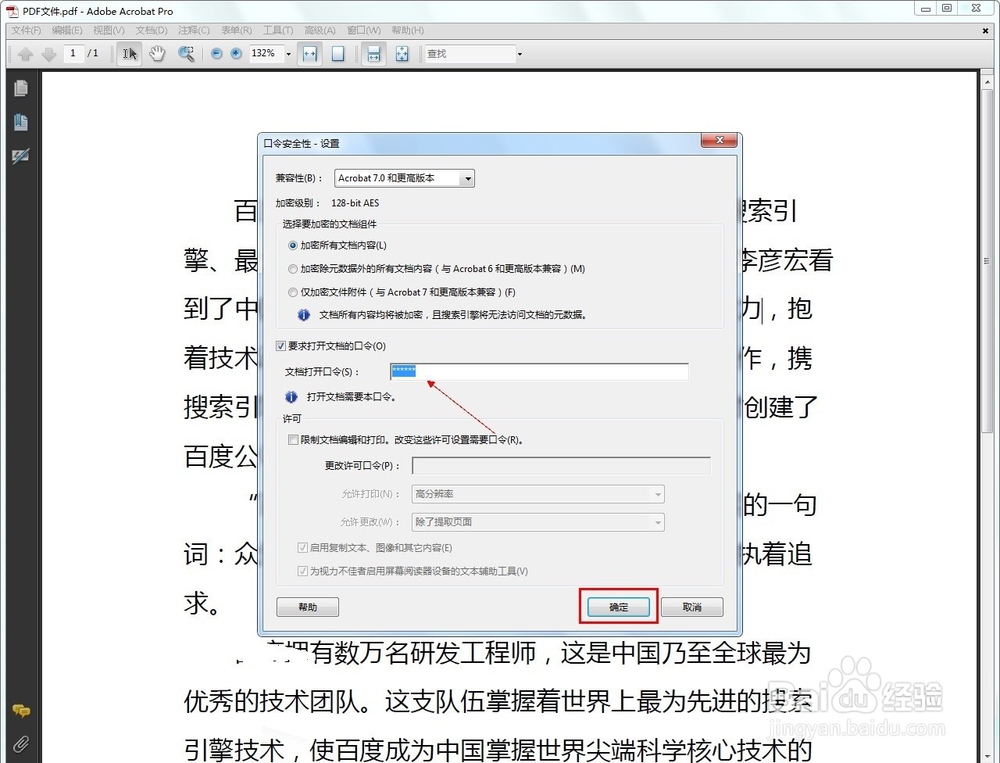
Task: Open the Signatures panel in sidebar
Action: tap(20, 156)
